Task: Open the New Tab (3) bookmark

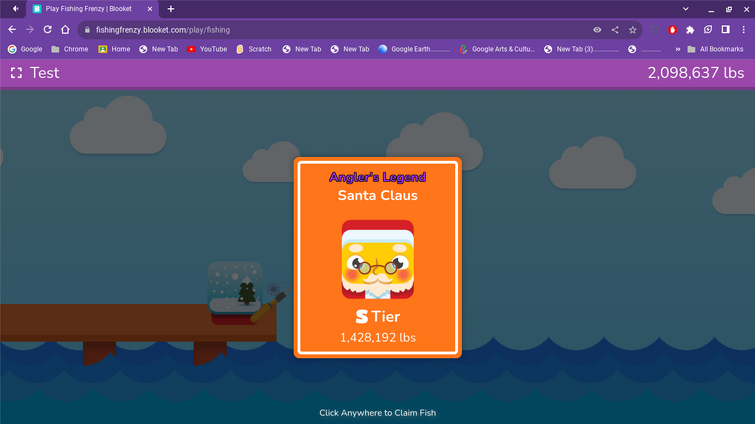Action: point(581,49)
